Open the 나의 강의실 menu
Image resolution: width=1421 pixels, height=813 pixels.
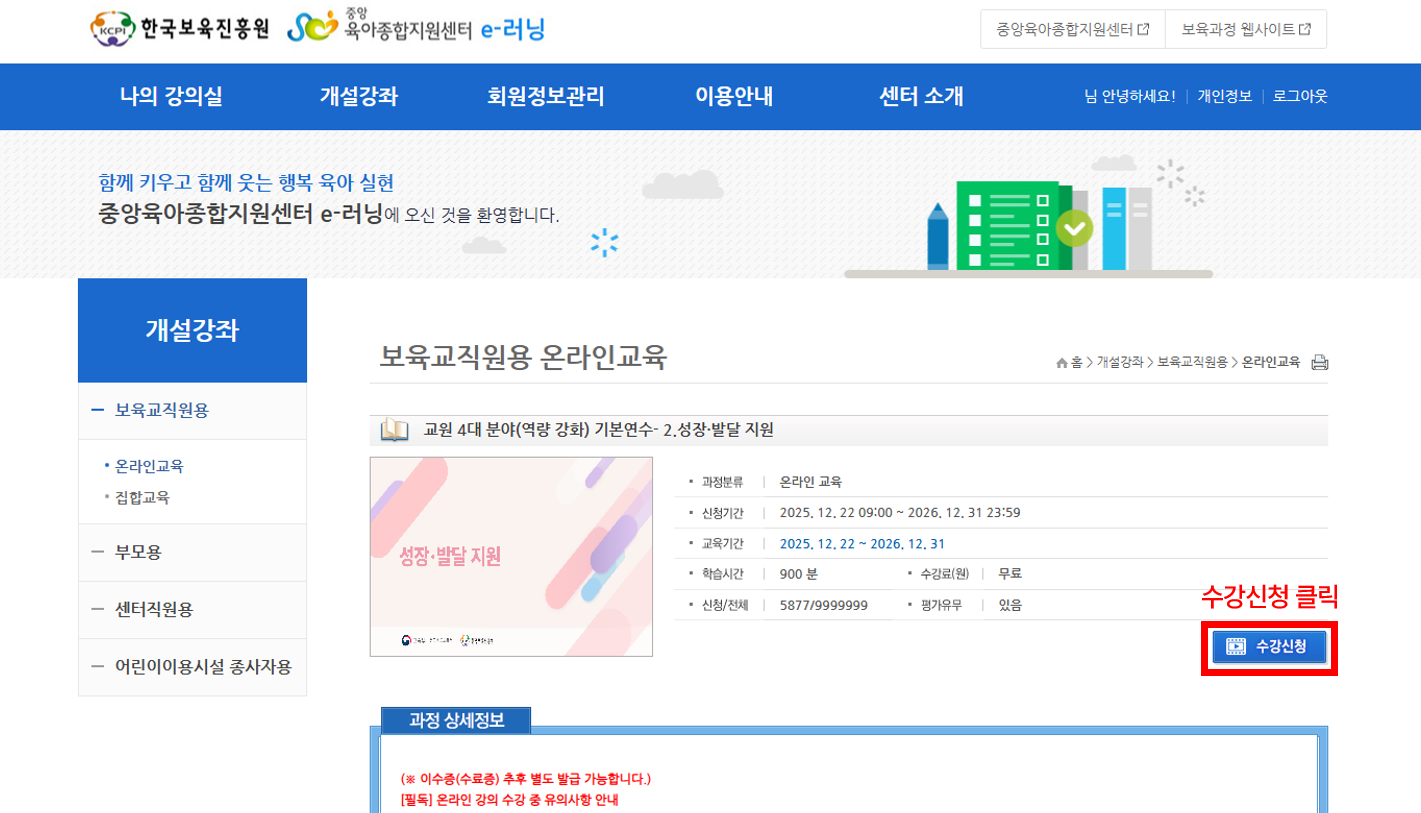click(x=171, y=97)
